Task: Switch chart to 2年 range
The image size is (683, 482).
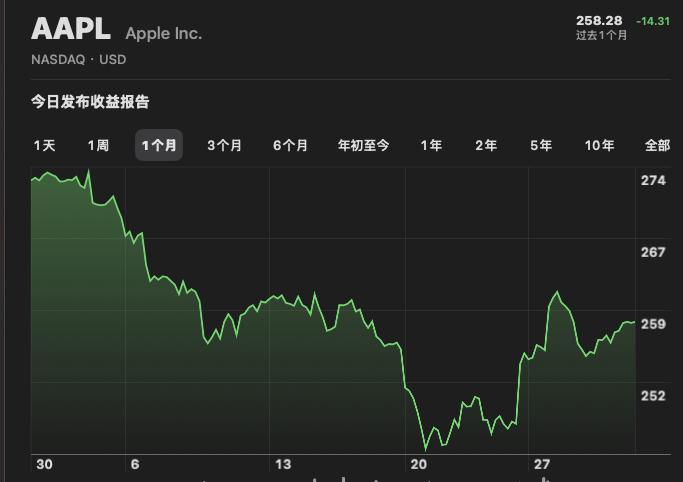Action: [x=486, y=146]
